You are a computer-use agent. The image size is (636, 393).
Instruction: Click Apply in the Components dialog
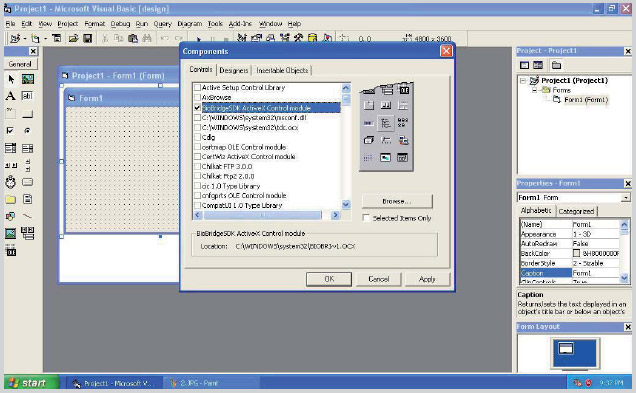click(x=427, y=279)
